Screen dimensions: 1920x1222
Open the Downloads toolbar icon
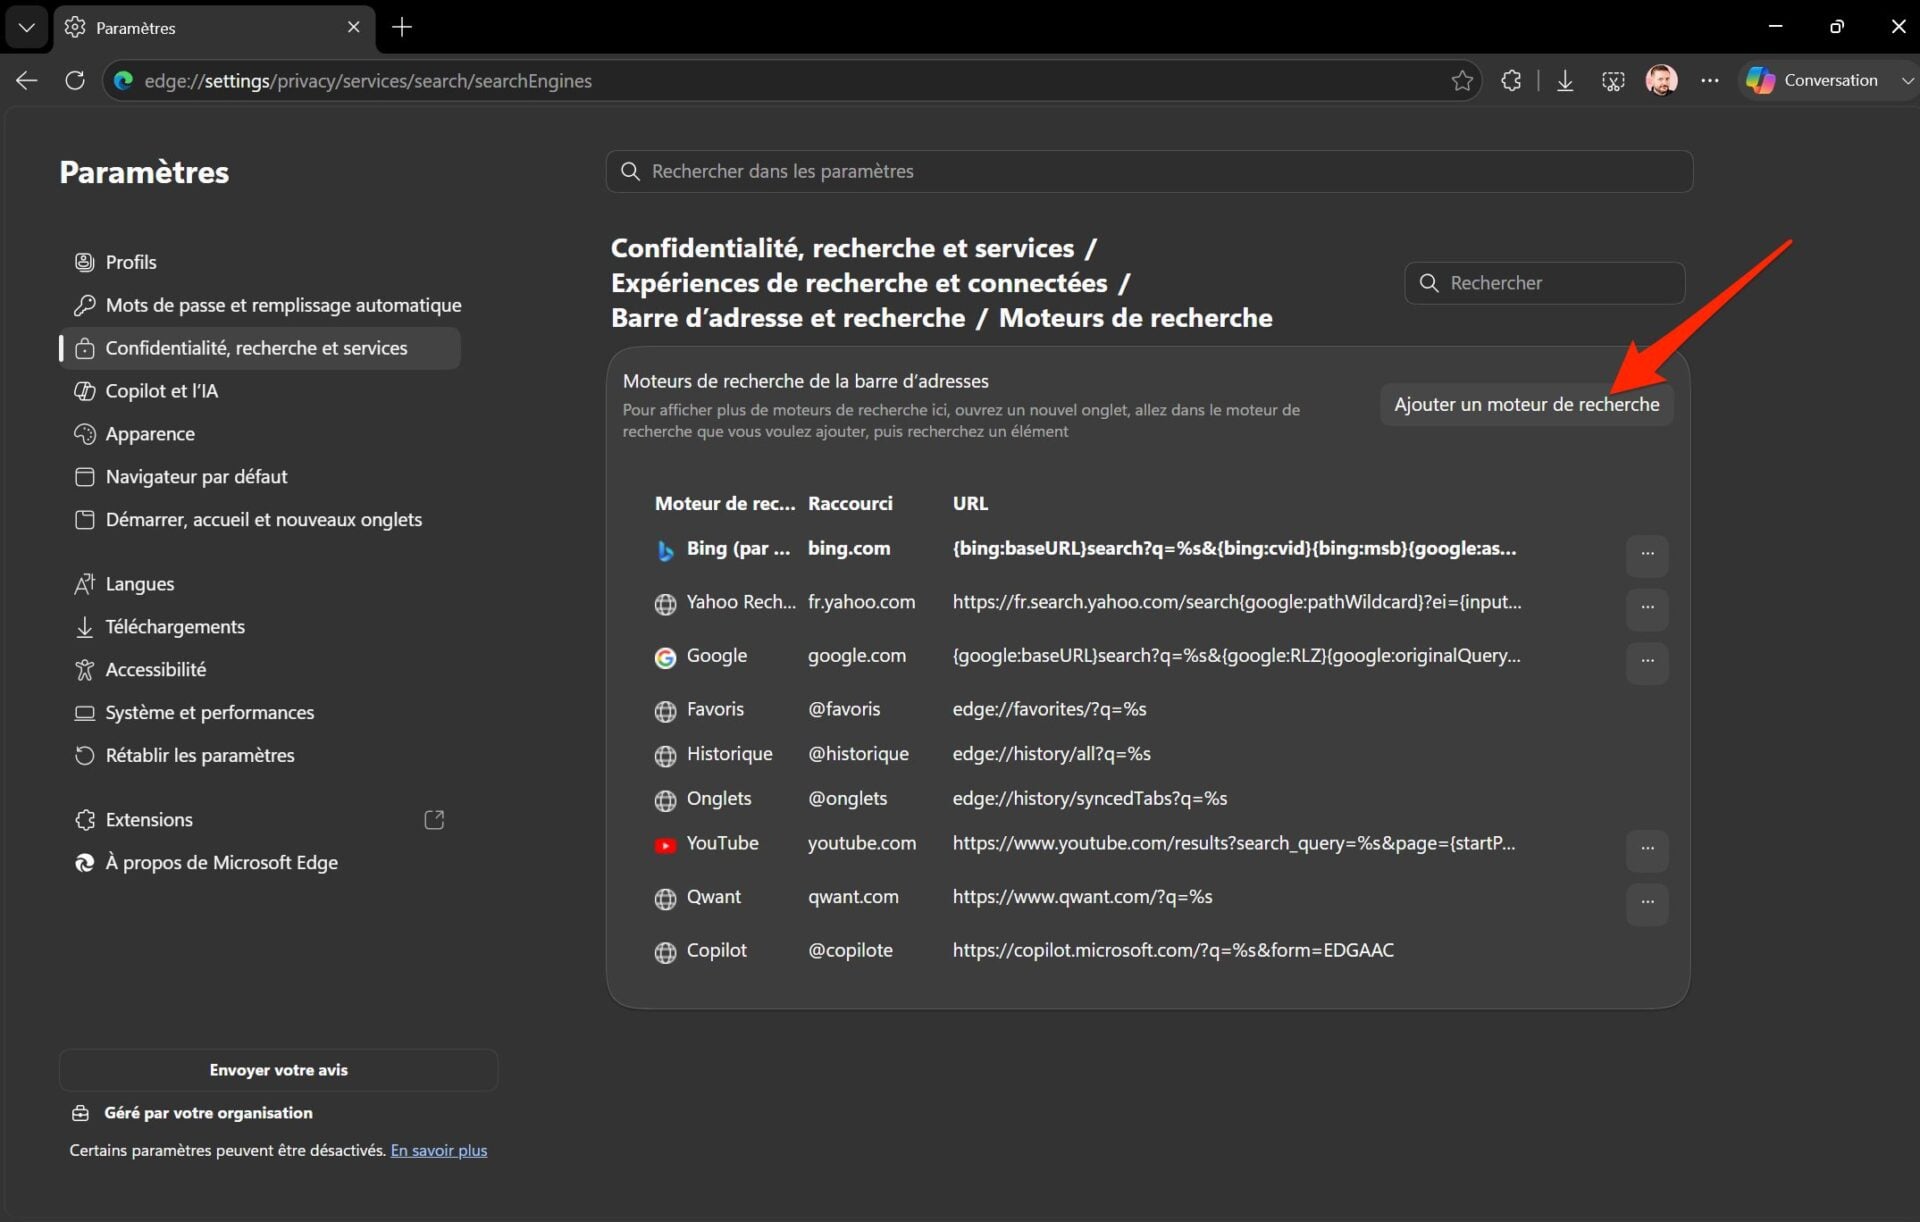click(1565, 80)
